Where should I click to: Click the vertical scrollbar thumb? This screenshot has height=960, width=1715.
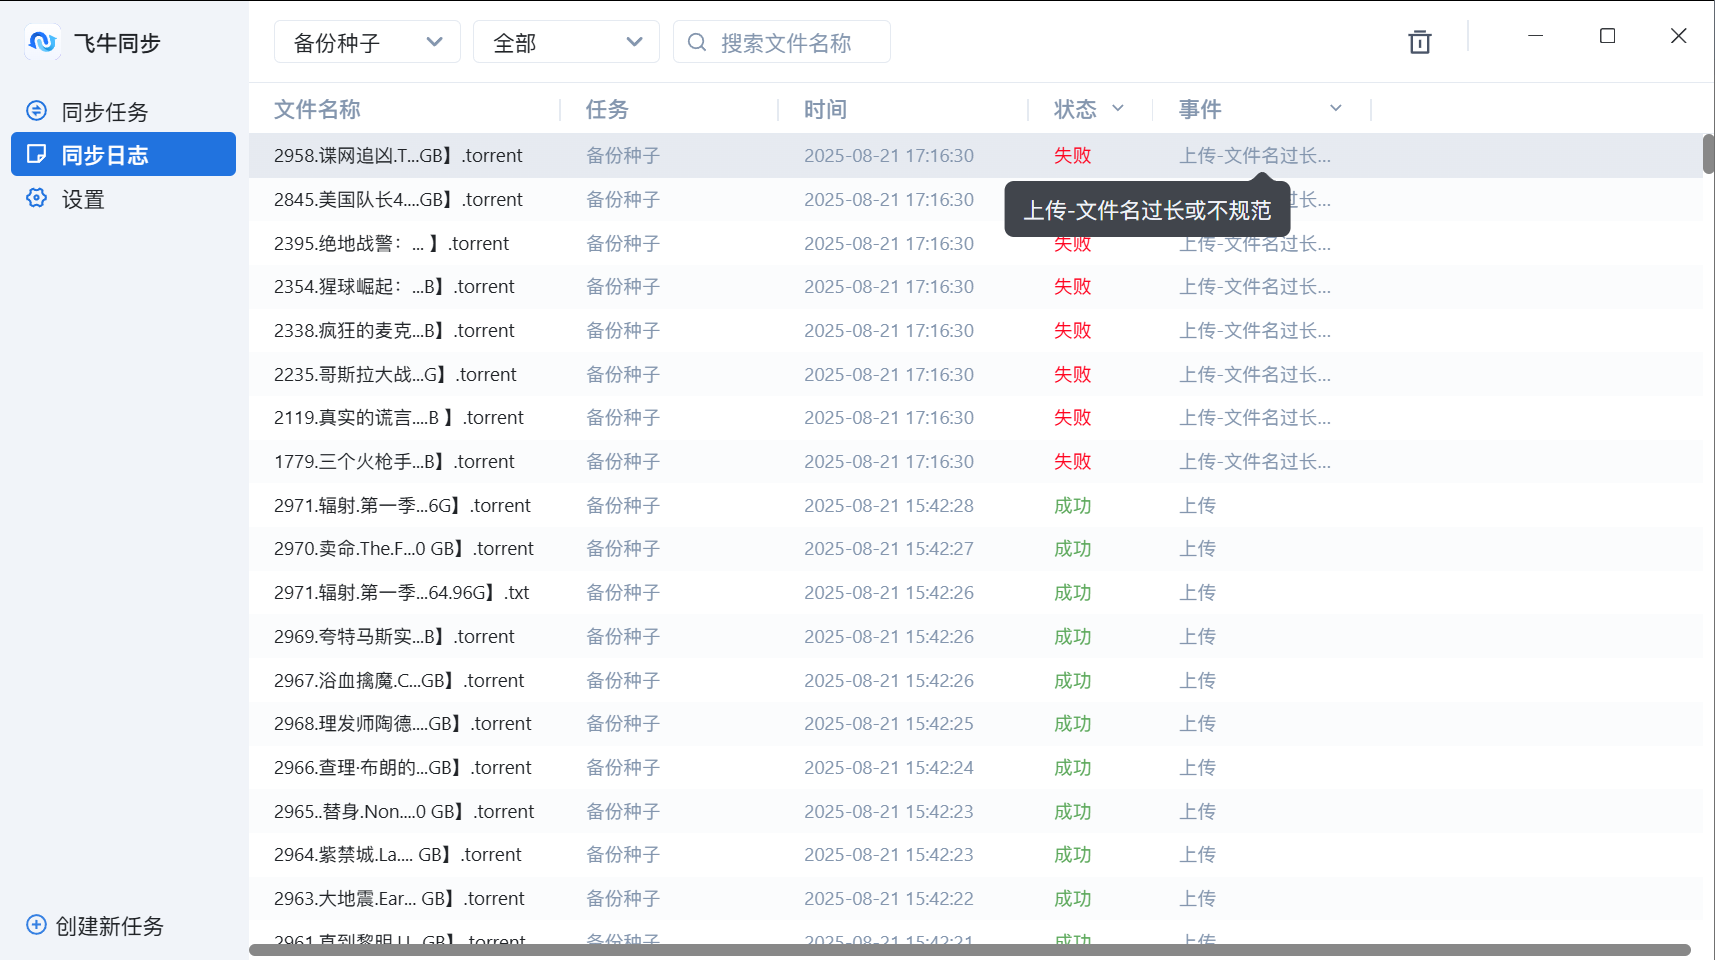click(1709, 153)
